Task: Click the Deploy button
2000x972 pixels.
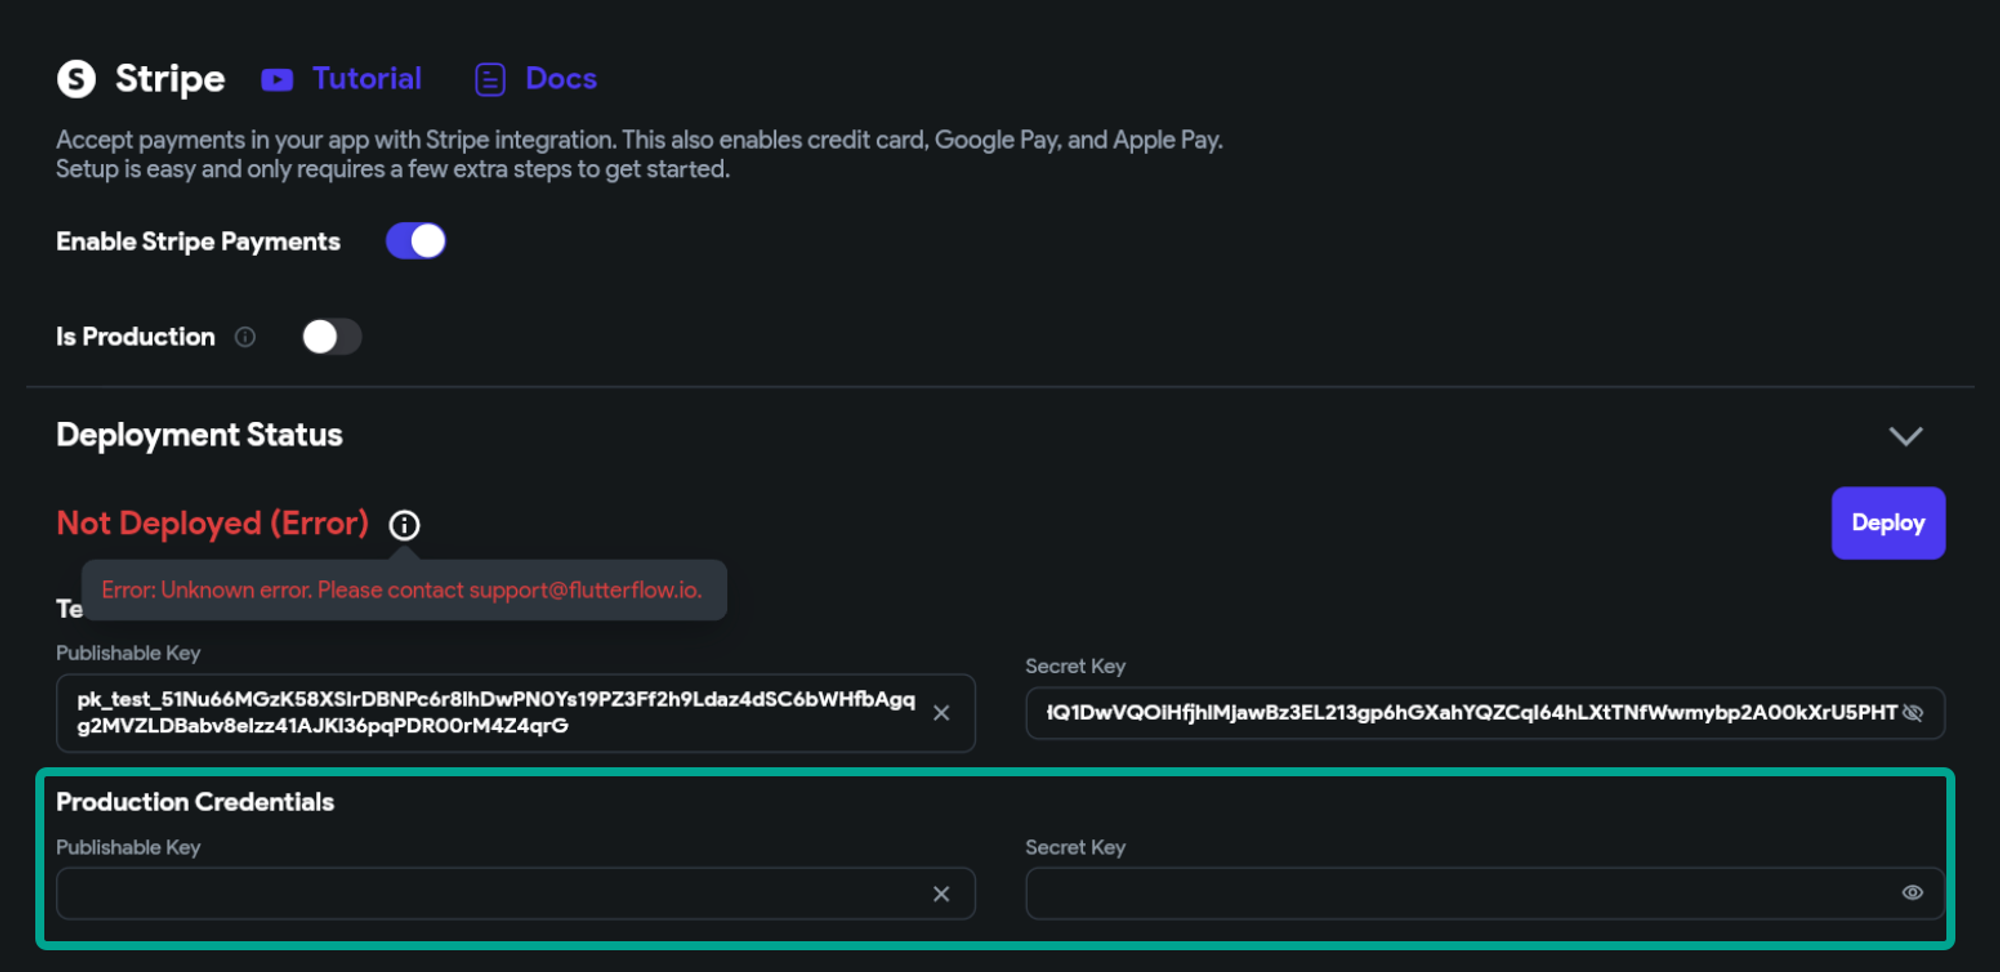Action: click(x=1888, y=523)
